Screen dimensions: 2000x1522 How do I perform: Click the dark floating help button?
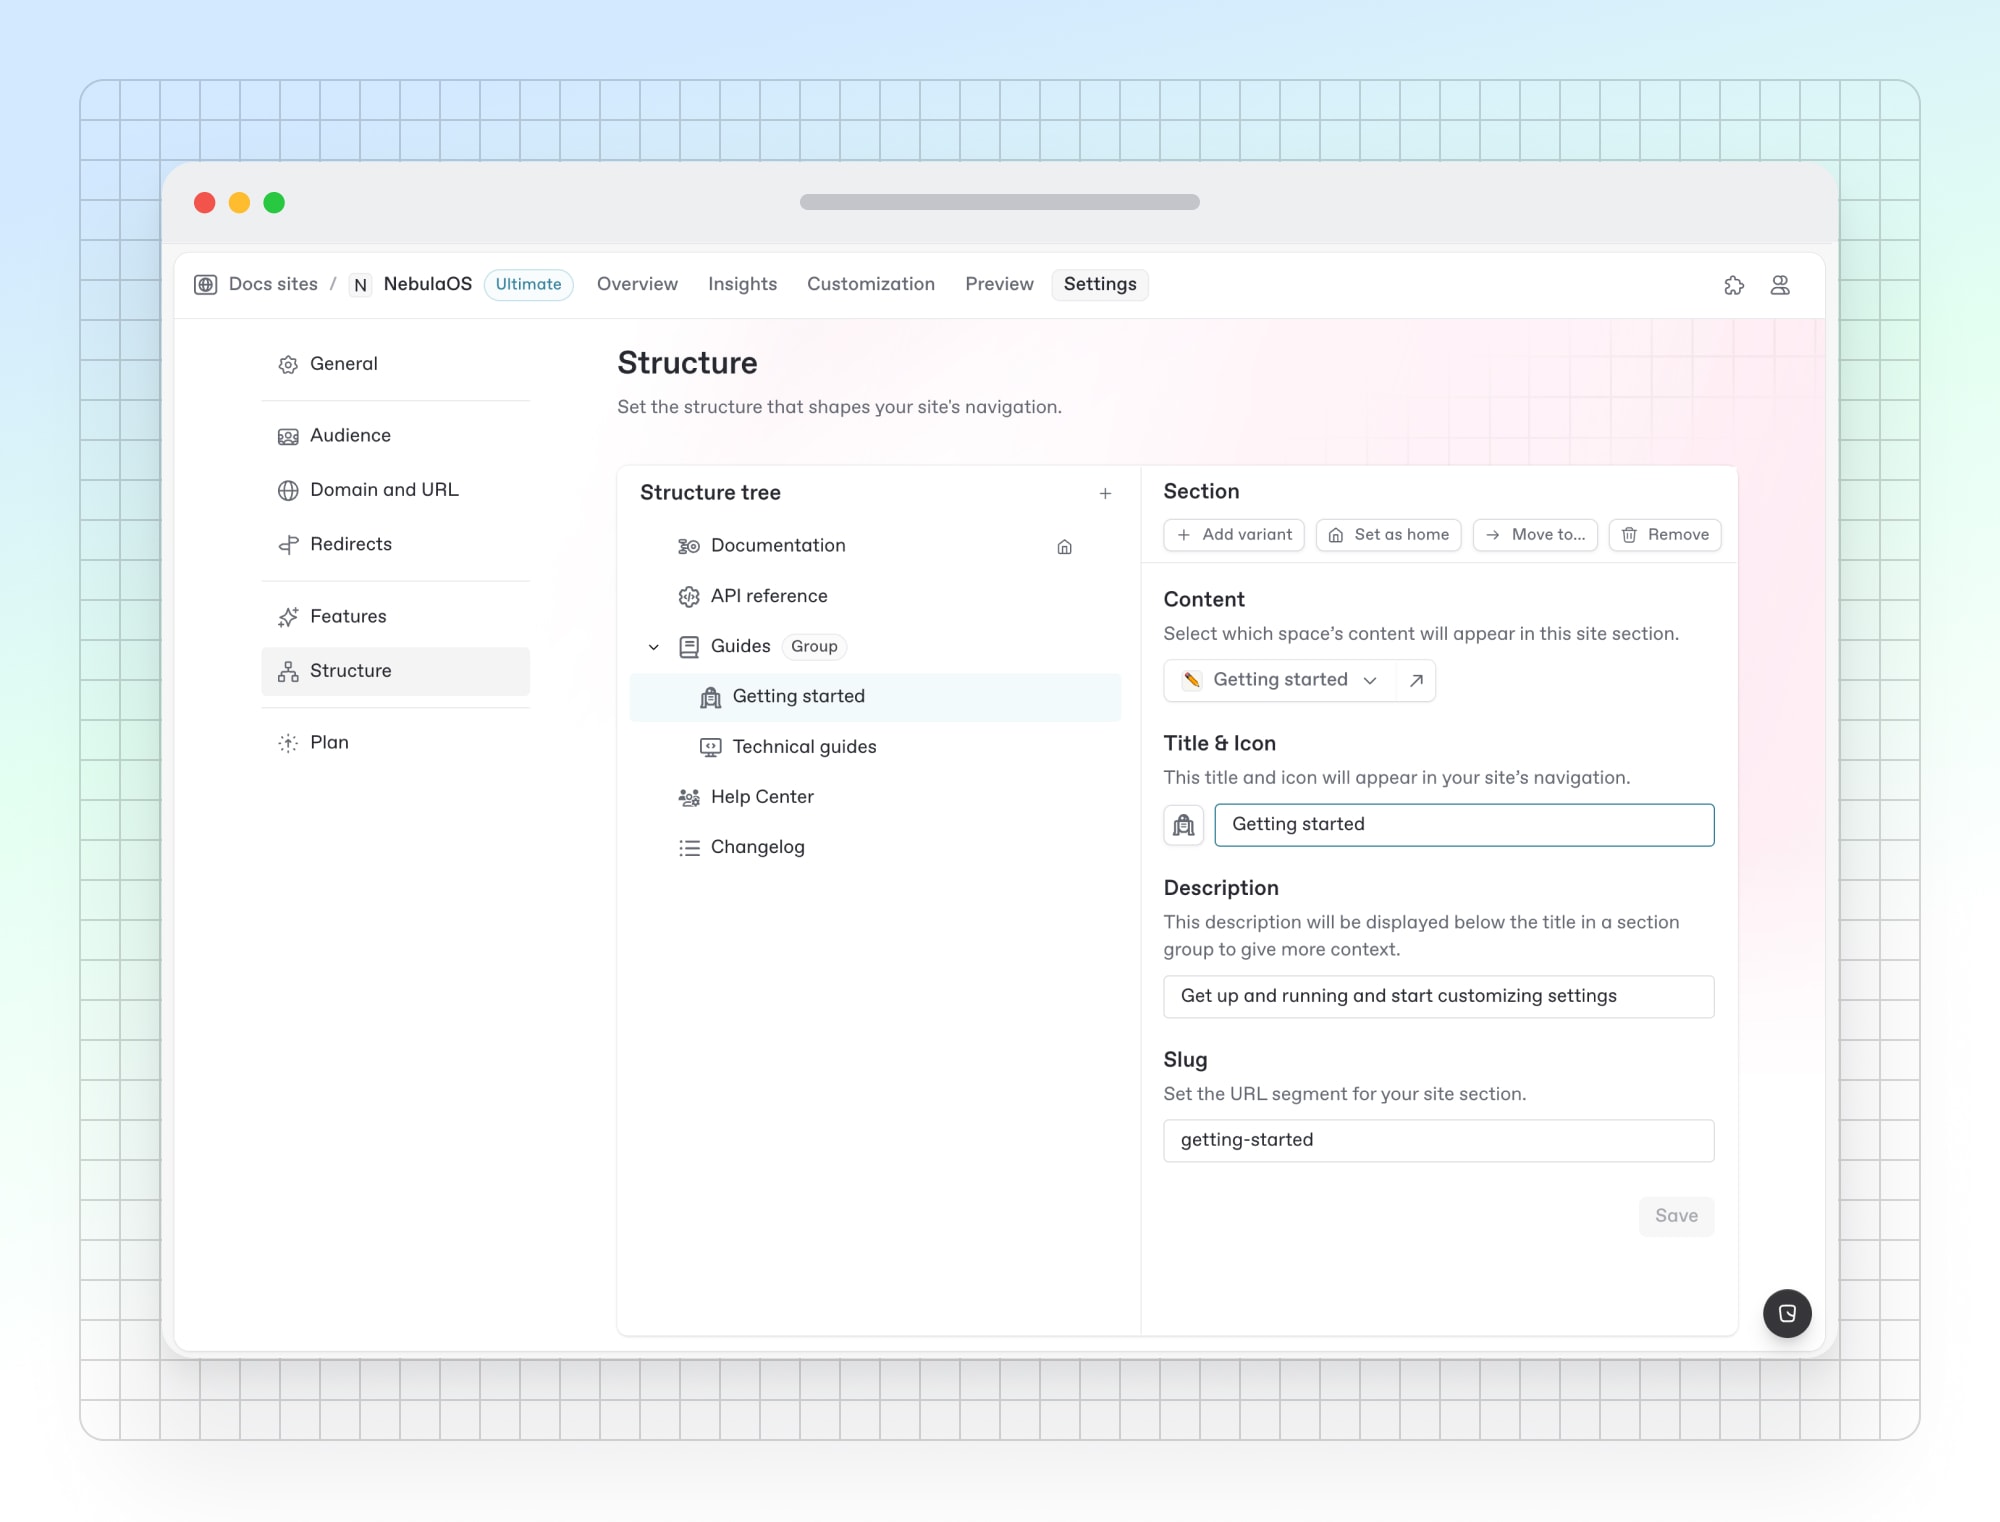point(1787,1313)
